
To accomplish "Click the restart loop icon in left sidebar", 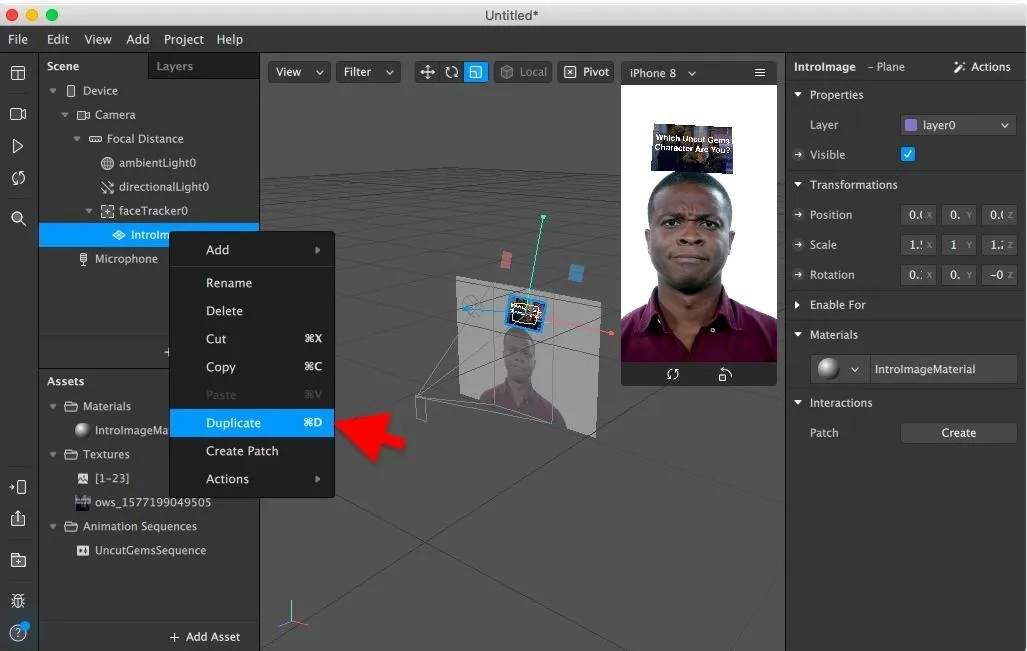I will tap(18, 178).
